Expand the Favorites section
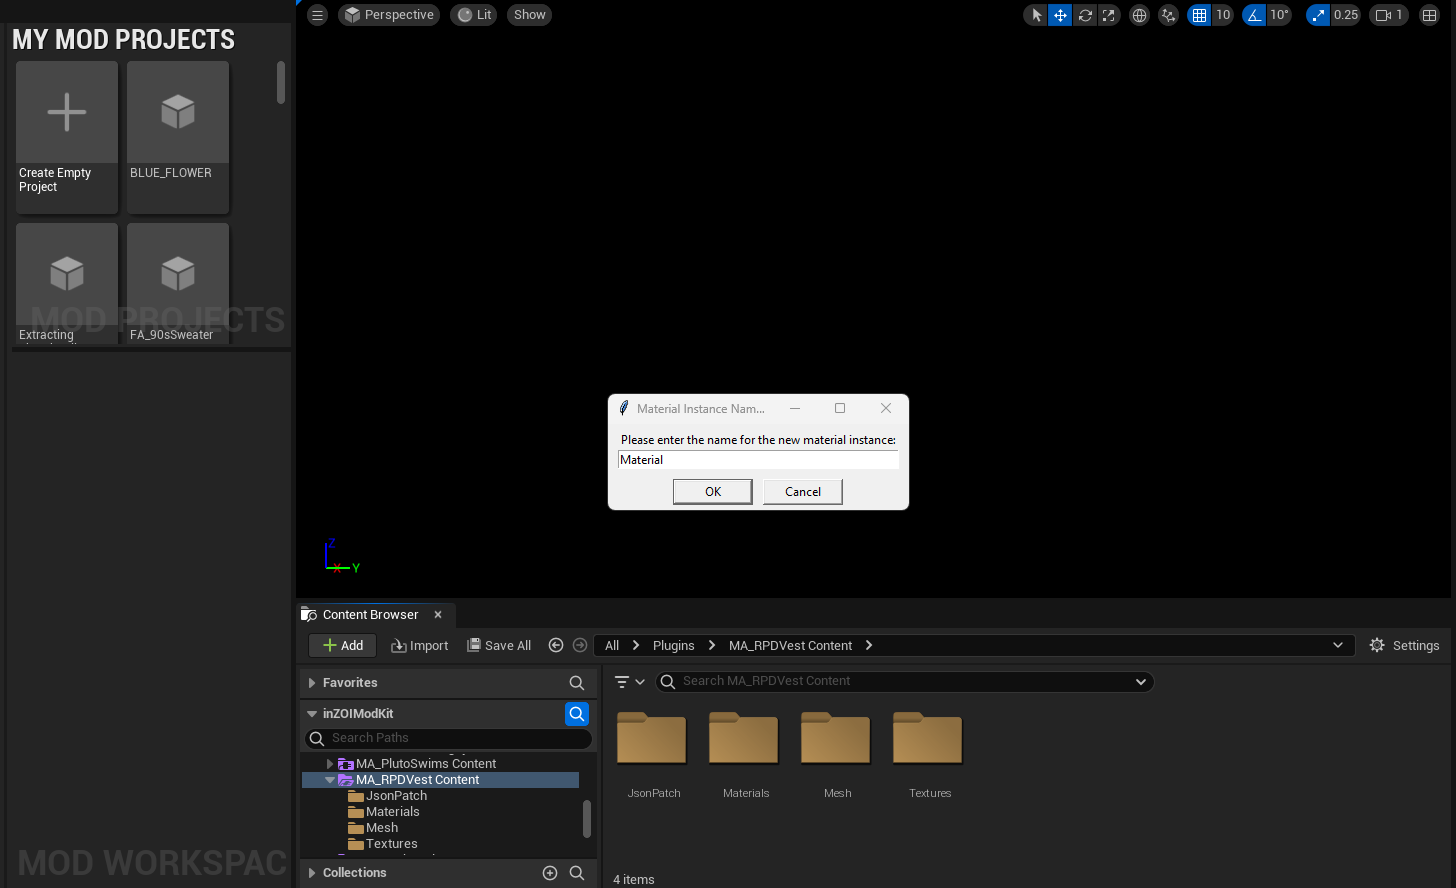1456x888 pixels. [312, 683]
